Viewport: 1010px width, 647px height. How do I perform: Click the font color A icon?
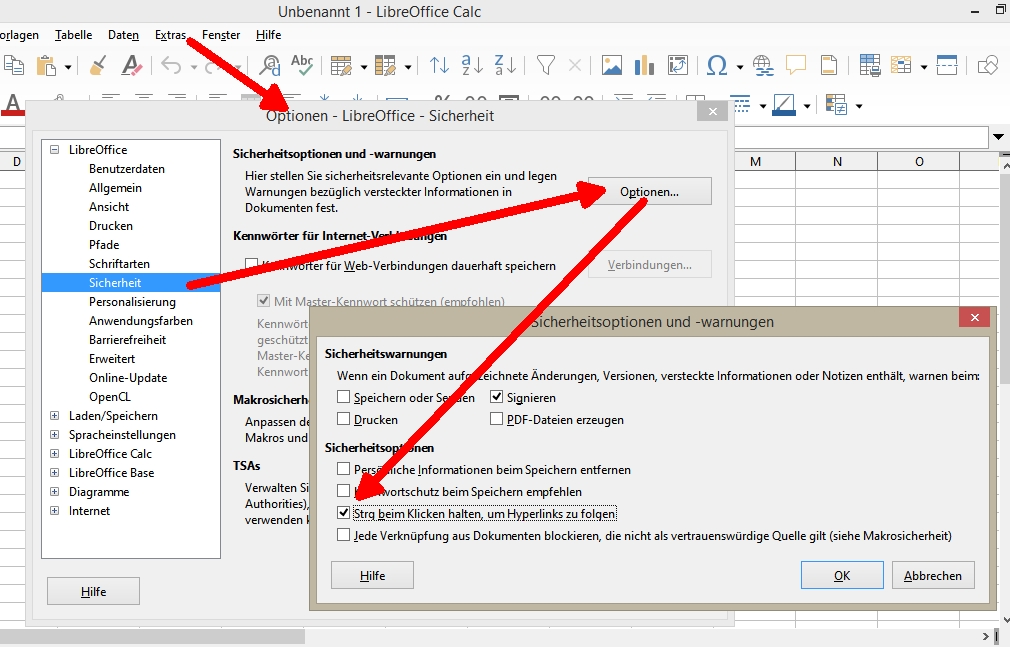click(x=12, y=104)
